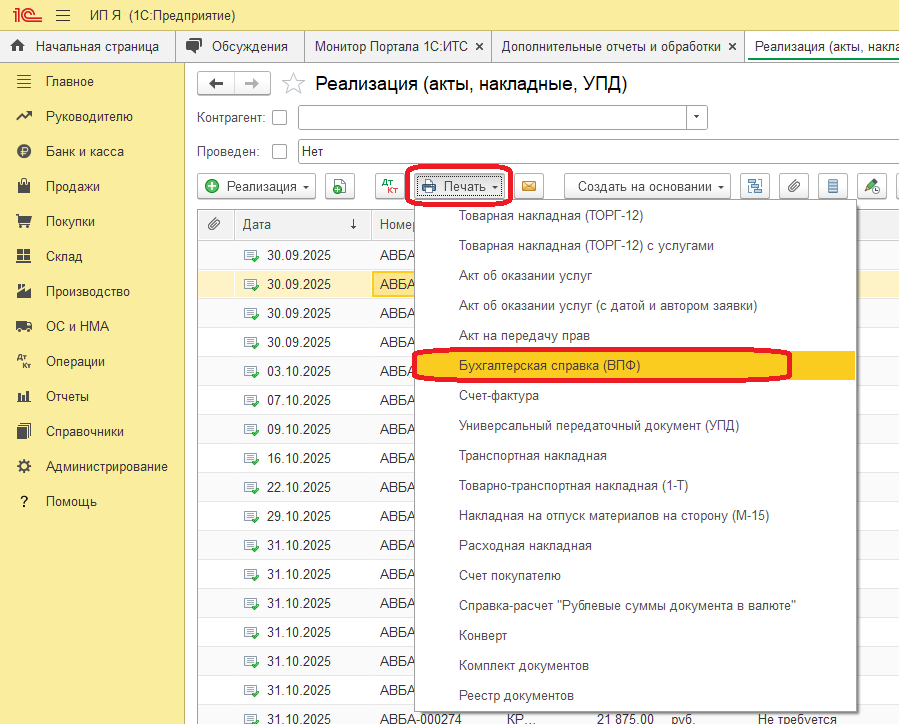Expand the Контрагент field dropdown arrow
The width and height of the screenshot is (899, 724).
696,118
